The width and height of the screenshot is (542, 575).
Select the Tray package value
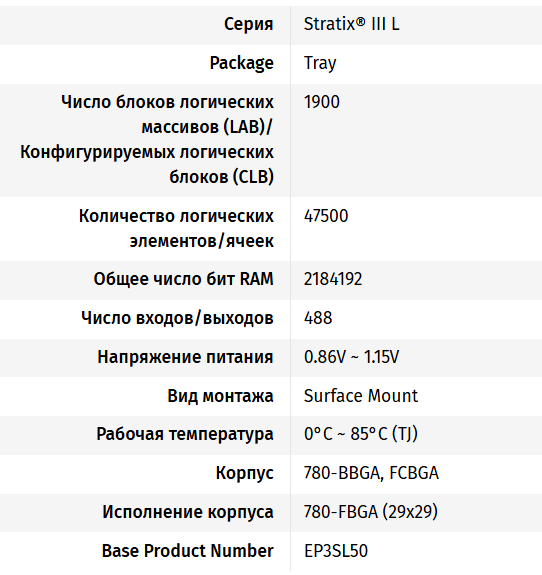point(320,63)
